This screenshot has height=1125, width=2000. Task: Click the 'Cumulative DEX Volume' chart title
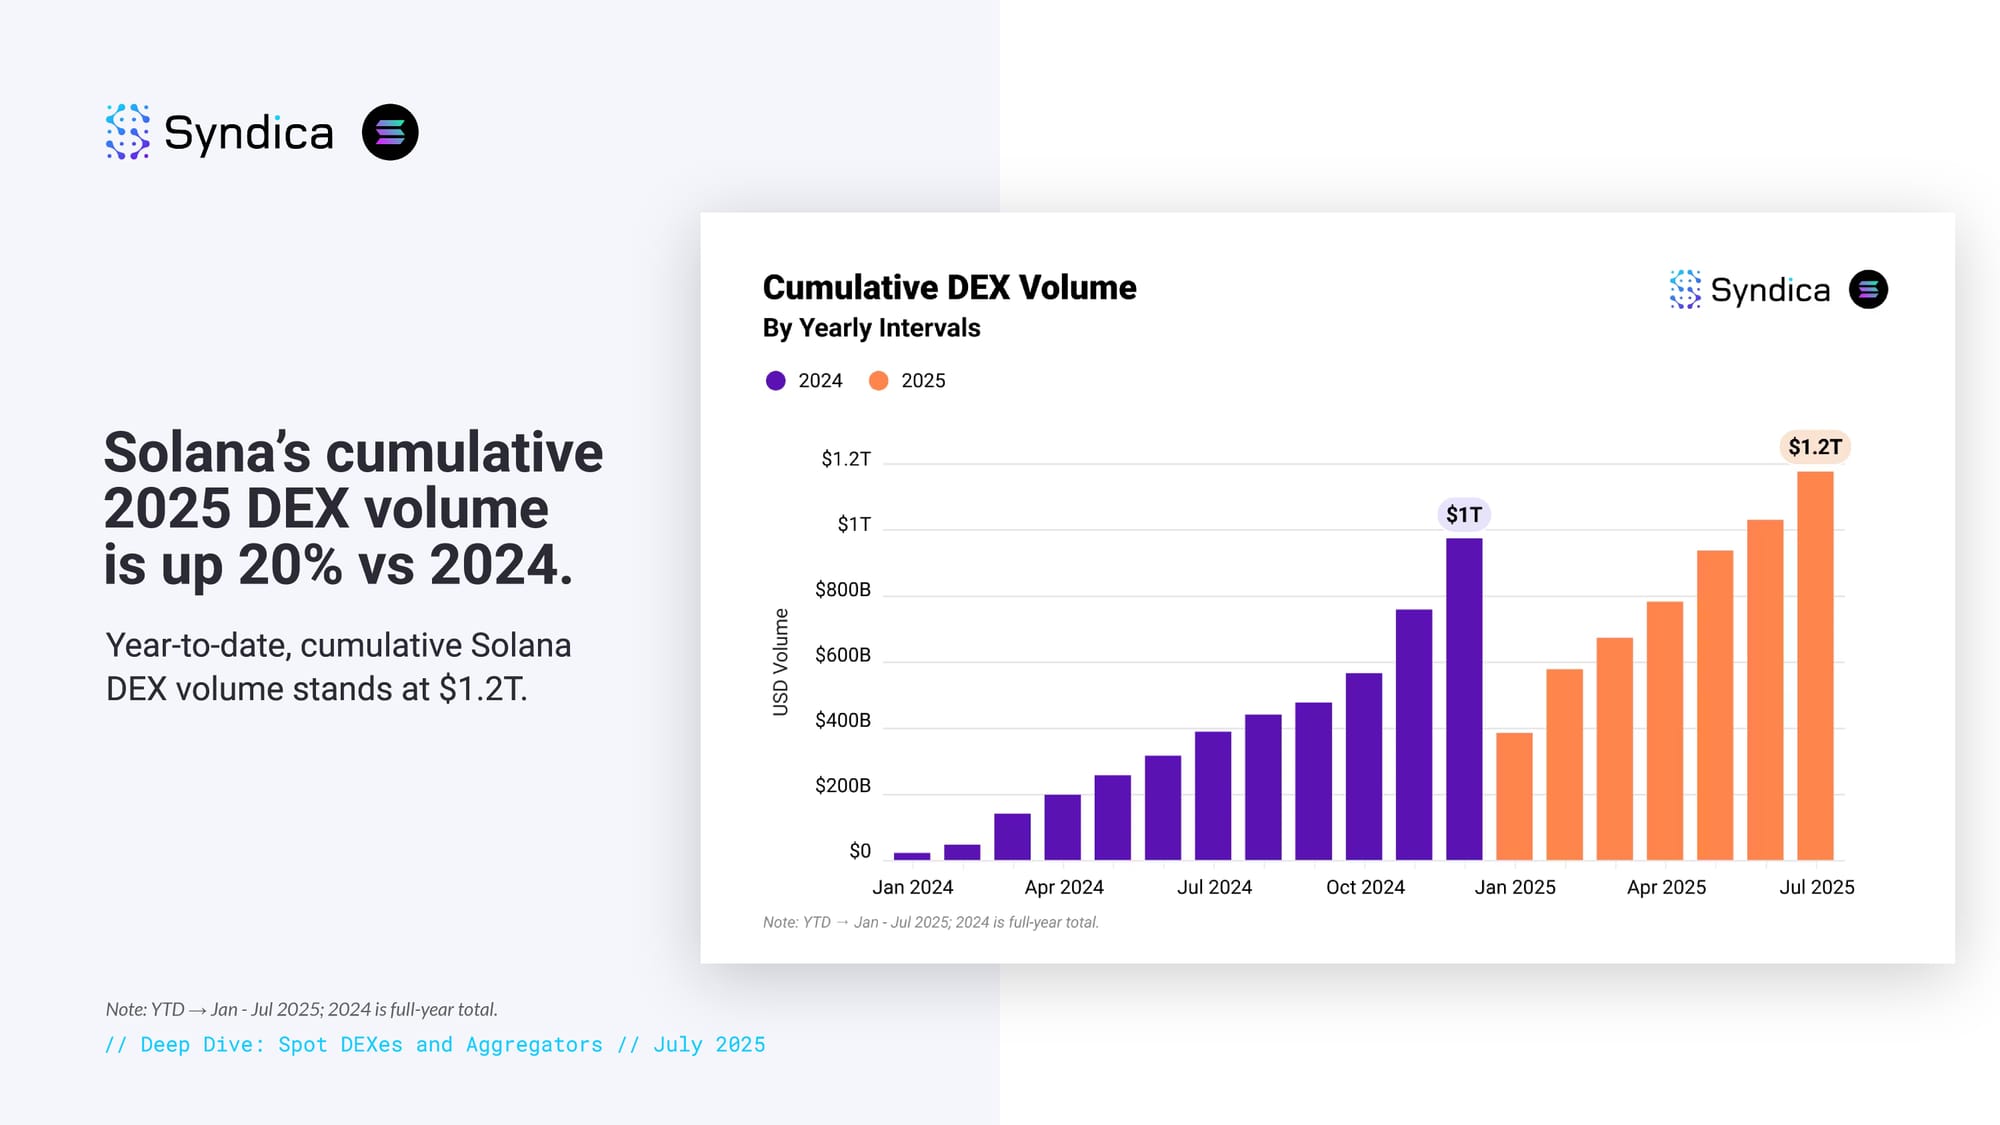[949, 288]
